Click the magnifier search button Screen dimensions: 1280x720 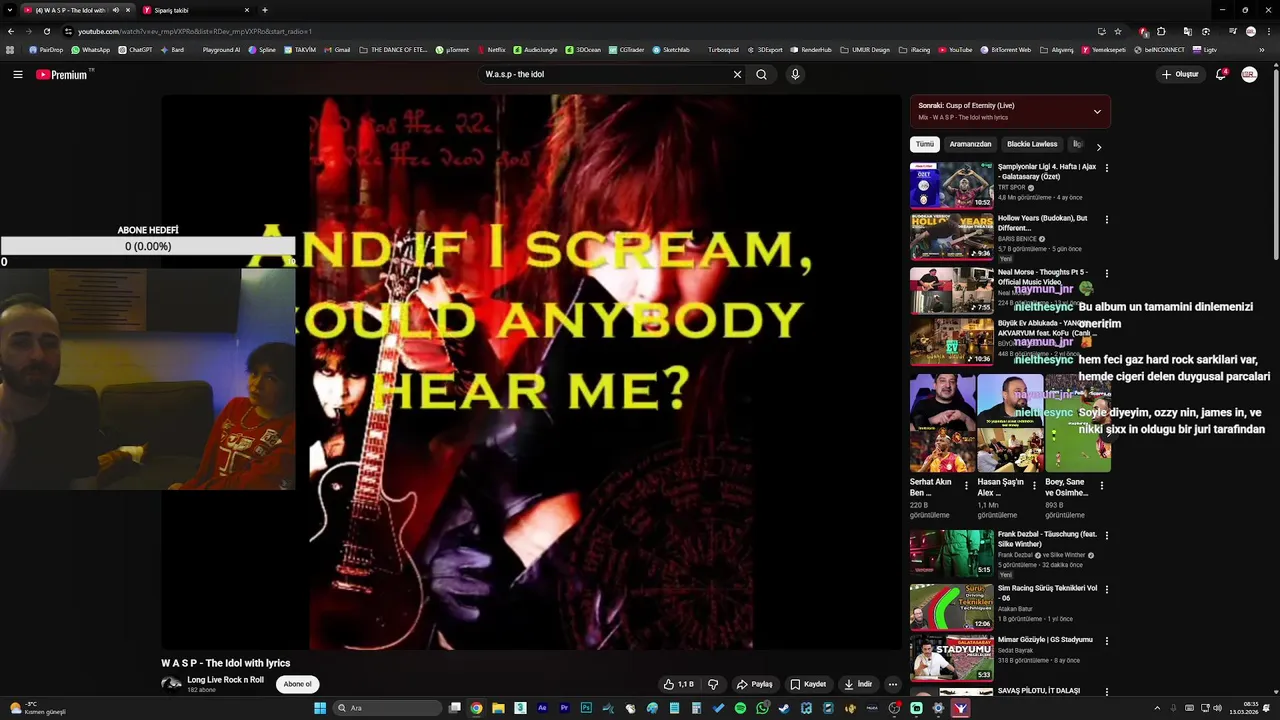tap(761, 74)
